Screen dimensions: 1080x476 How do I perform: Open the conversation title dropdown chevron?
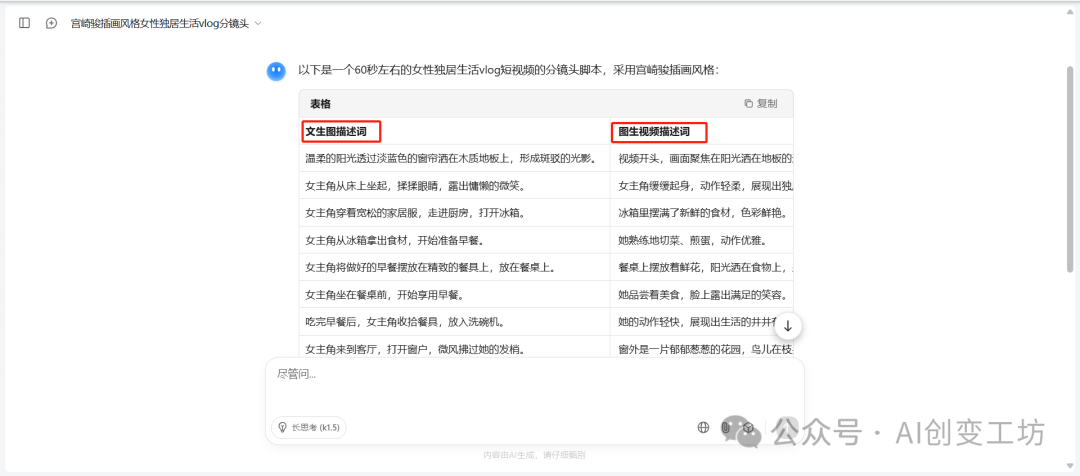[258, 23]
